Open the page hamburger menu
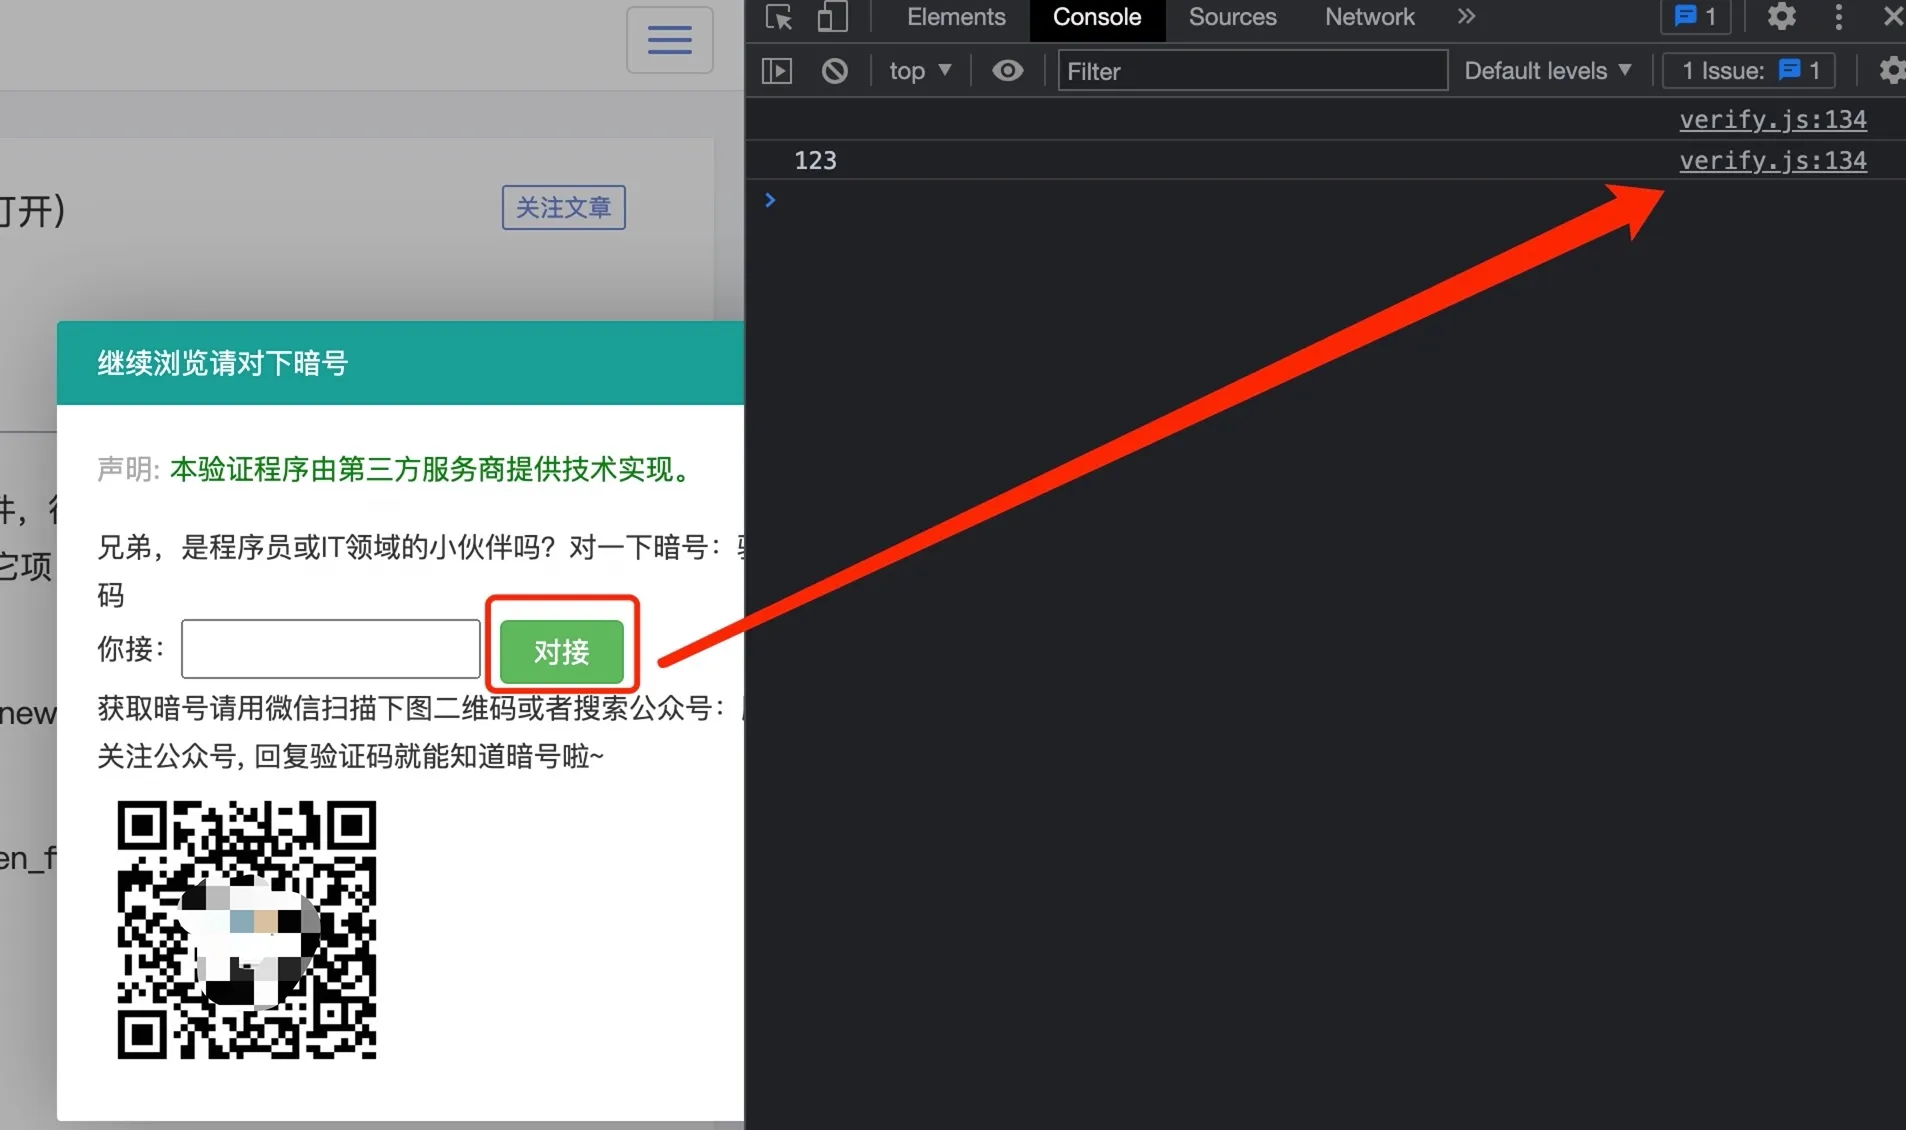 tap(670, 40)
